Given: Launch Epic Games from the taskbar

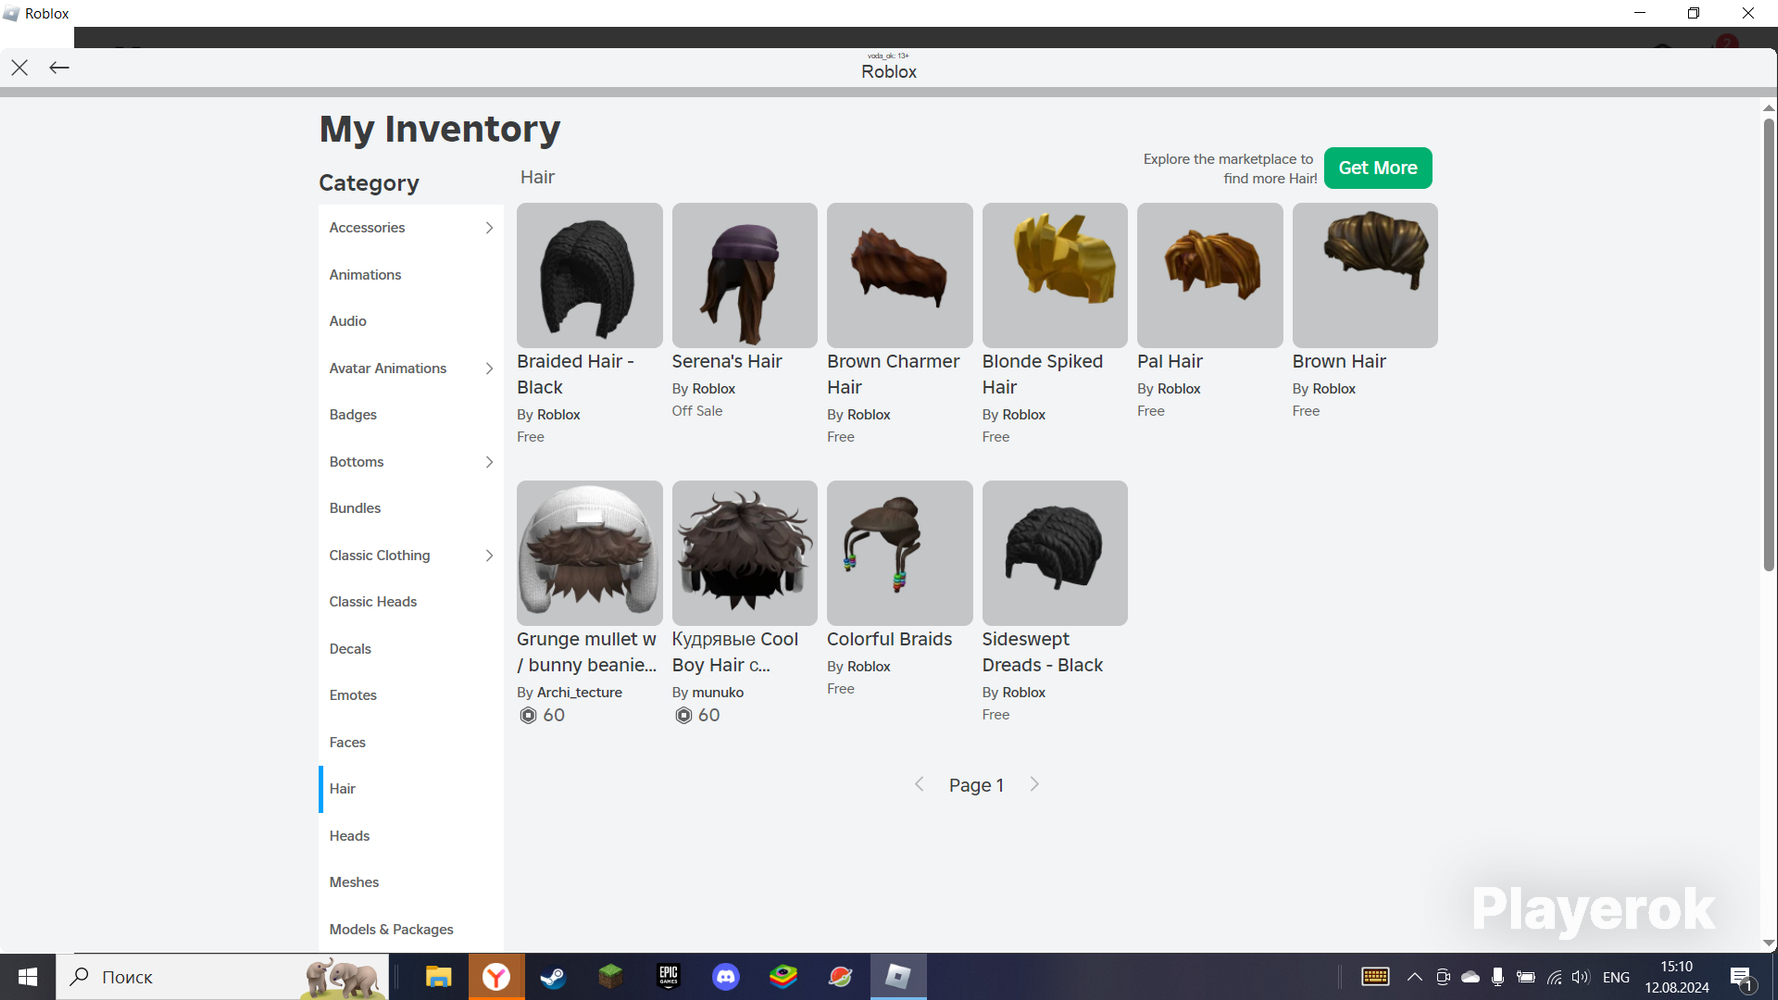Looking at the screenshot, I should pyautogui.click(x=668, y=977).
